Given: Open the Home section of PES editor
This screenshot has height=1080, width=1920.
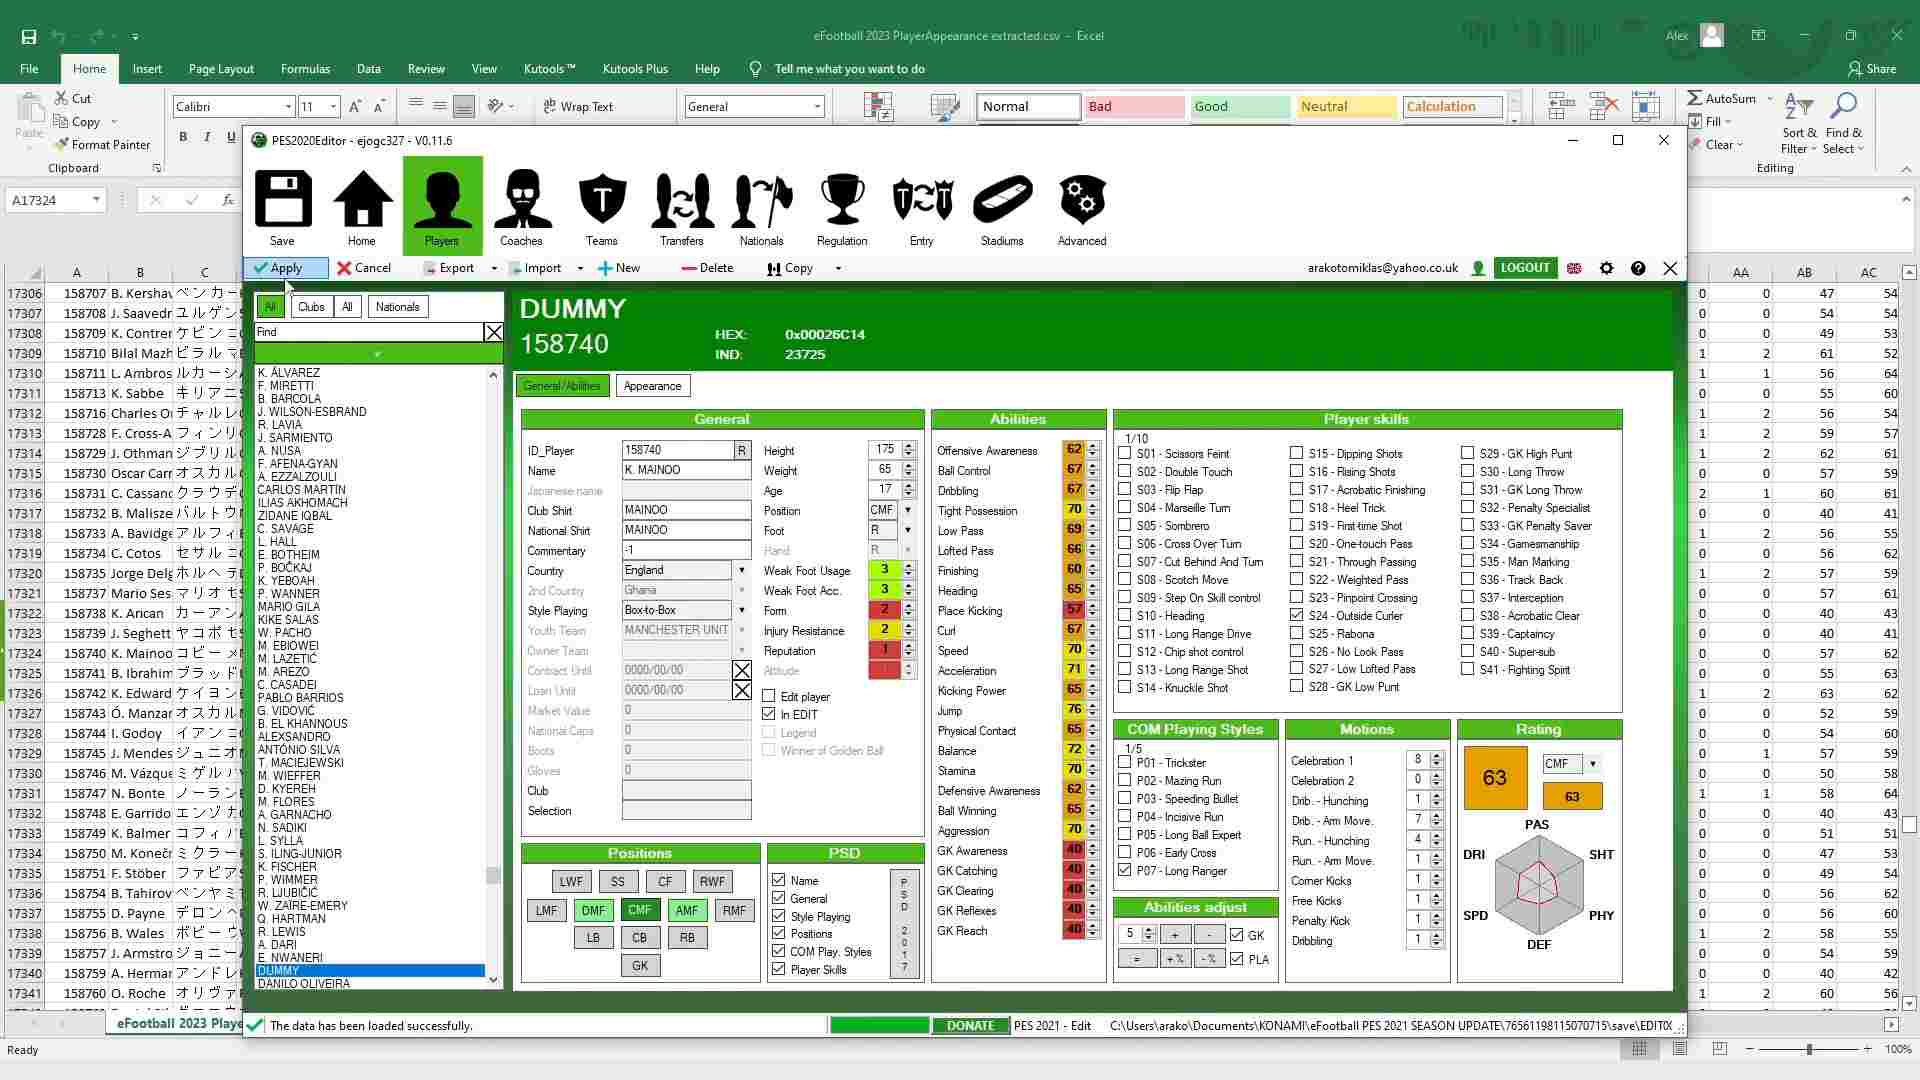Looking at the screenshot, I should pyautogui.click(x=362, y=207).
